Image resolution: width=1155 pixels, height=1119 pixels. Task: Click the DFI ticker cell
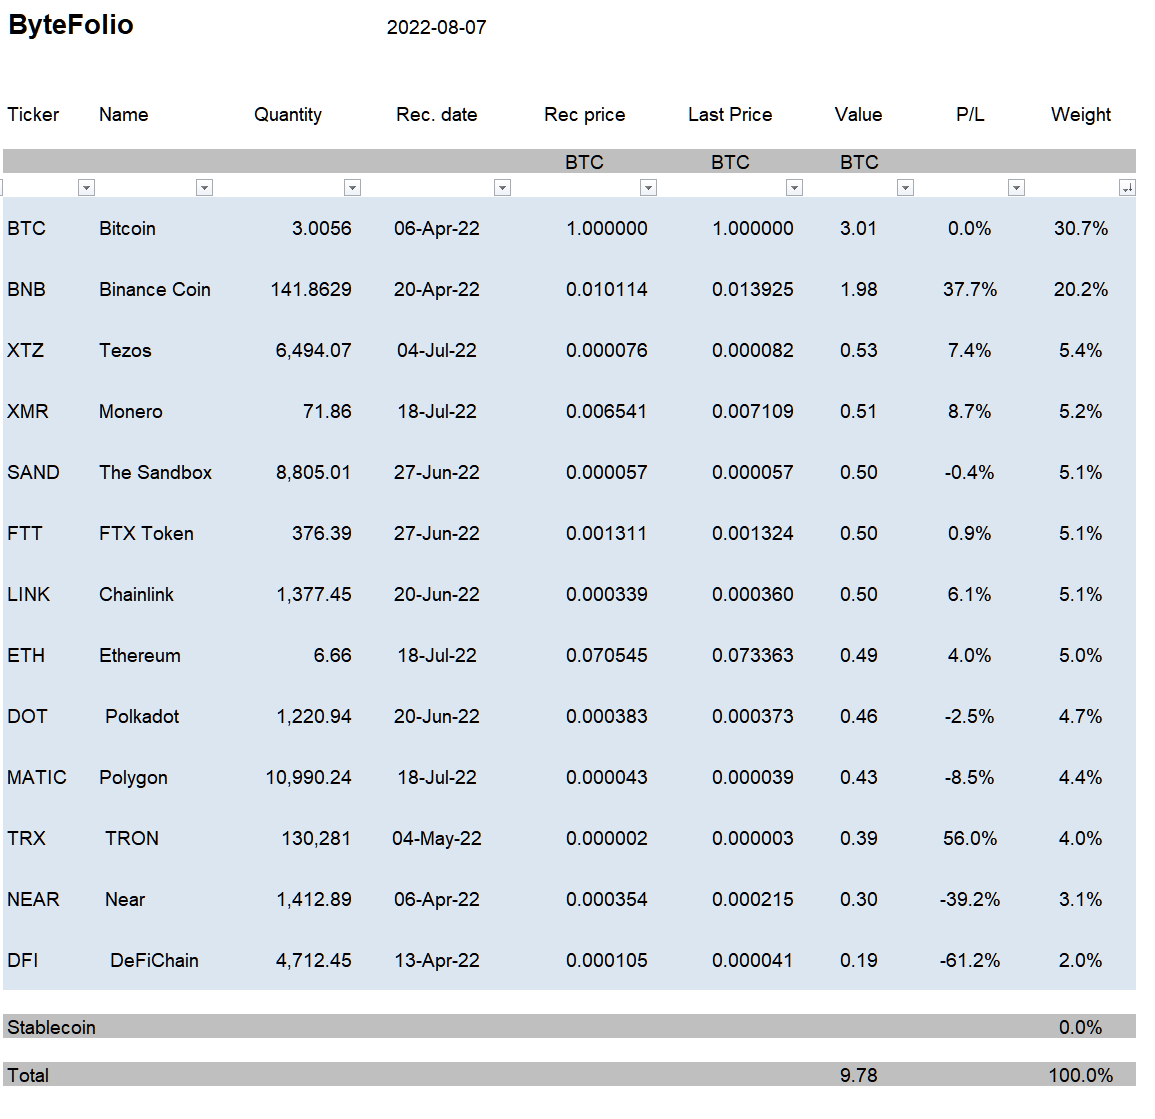[23, 961]
